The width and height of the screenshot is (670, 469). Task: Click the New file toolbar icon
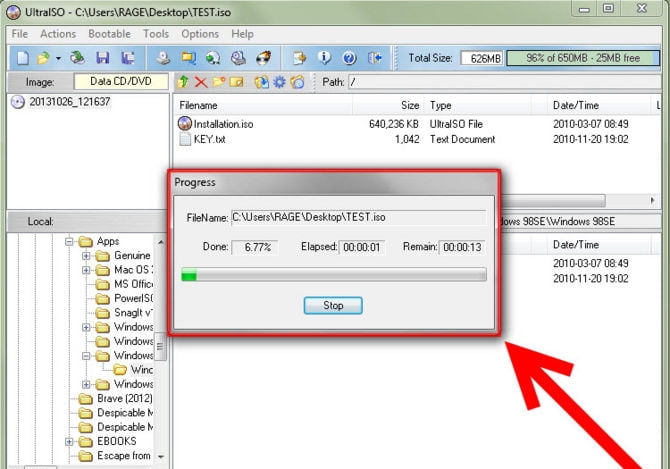click(x=21, y=58)
